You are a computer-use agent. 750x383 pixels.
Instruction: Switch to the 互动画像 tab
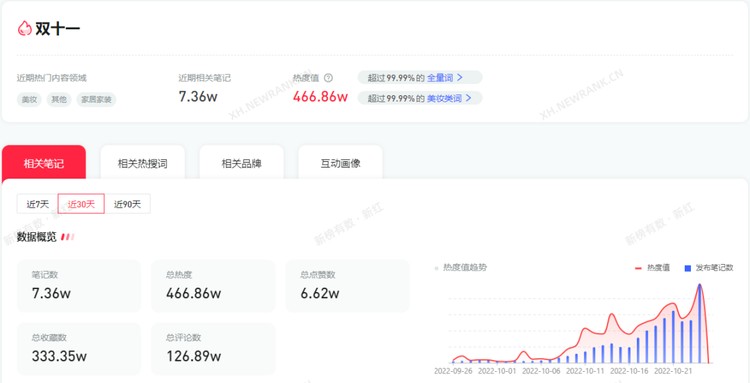point(341,163)
